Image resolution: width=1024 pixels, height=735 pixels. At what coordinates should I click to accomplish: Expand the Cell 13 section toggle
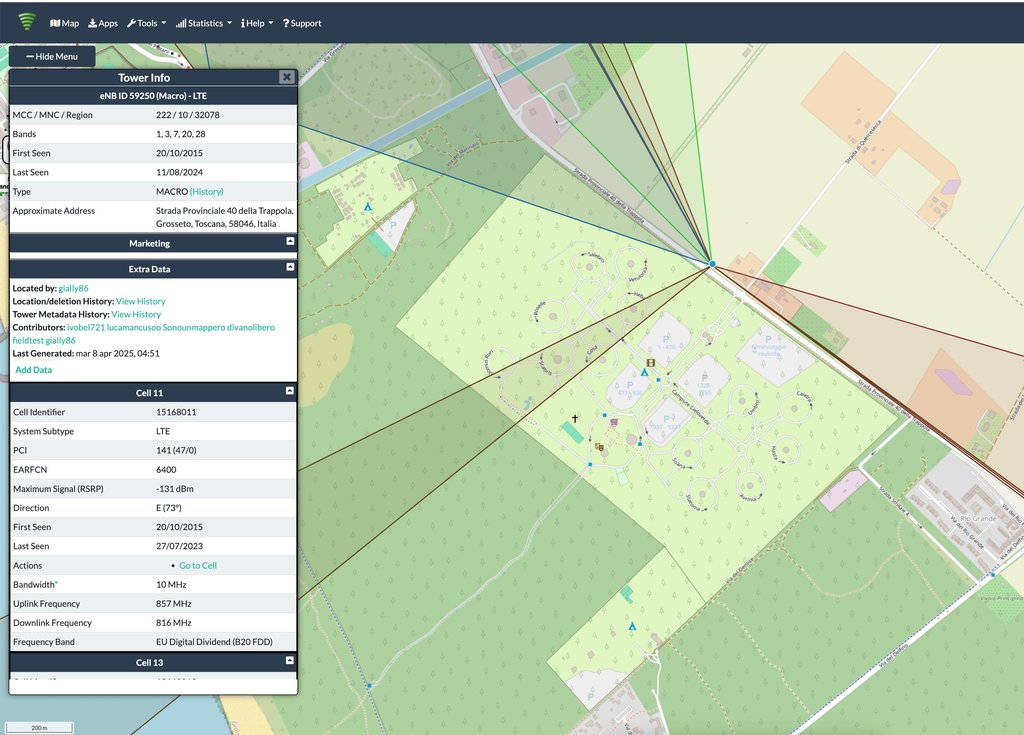point(290,662)
